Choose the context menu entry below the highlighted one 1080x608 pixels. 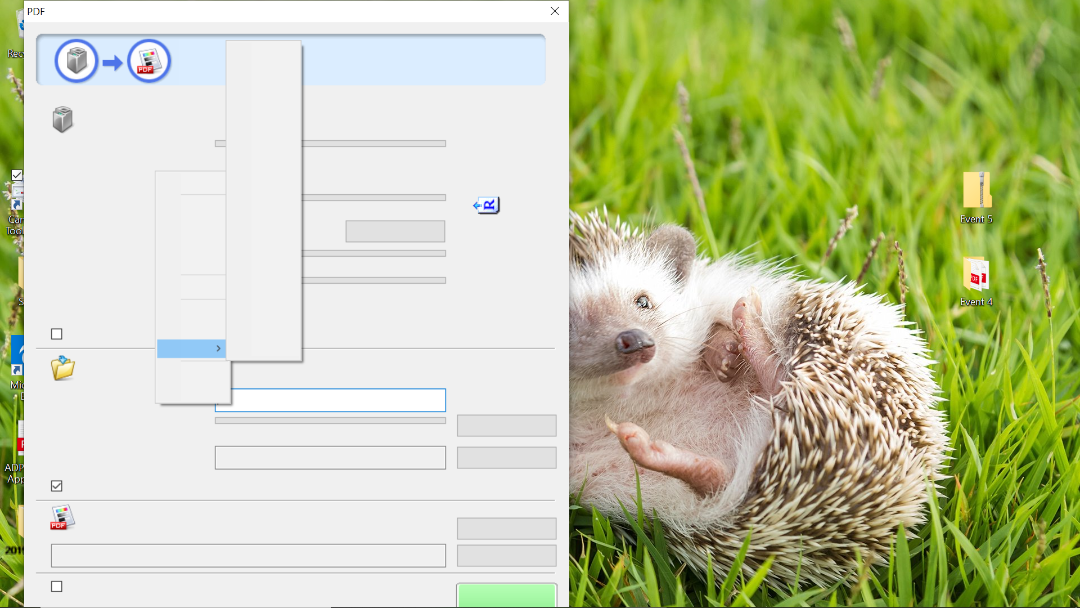pyautogui.click(x=193, y=380)
